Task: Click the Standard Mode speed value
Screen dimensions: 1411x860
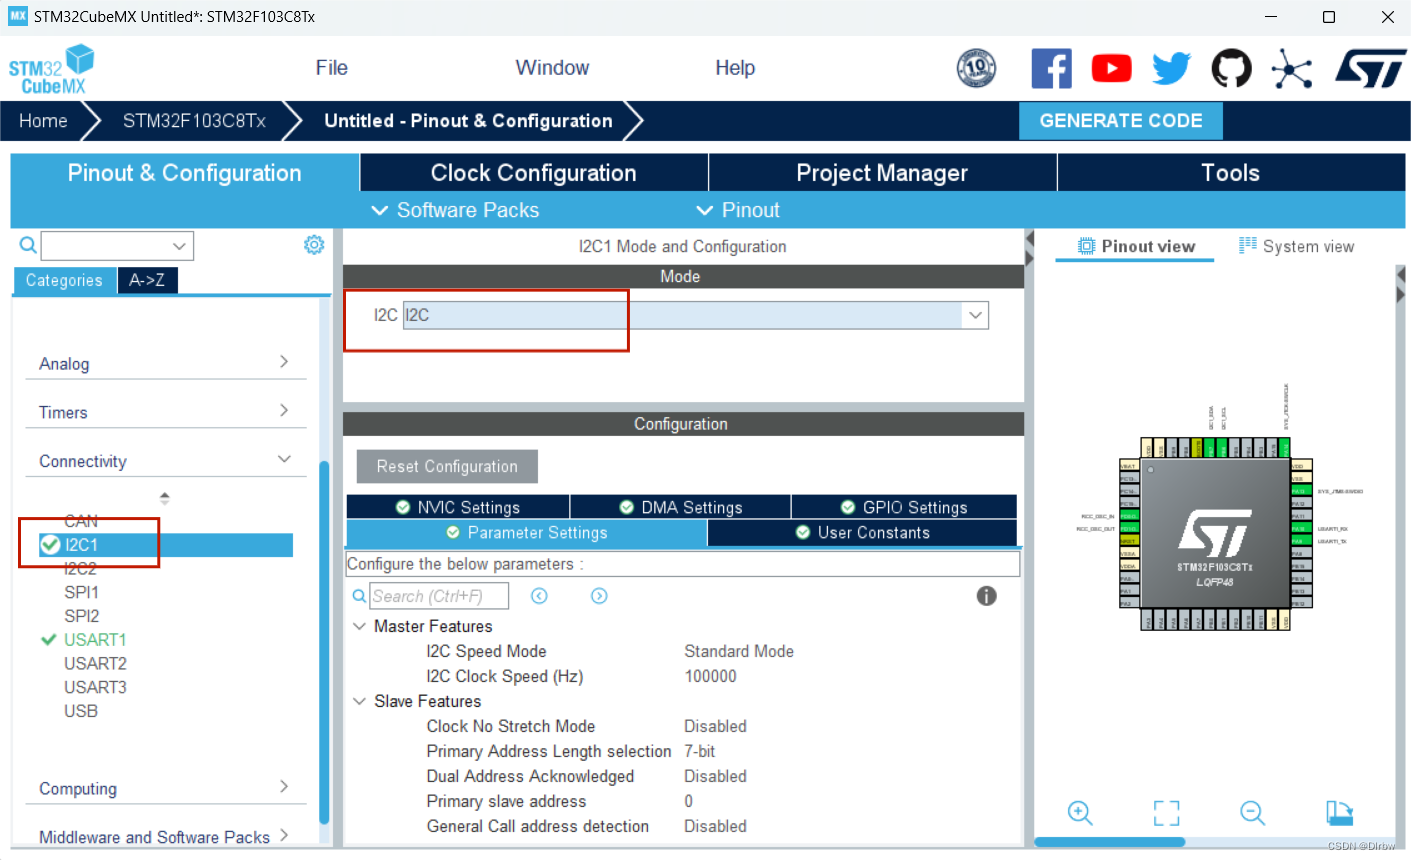Action: coord(739,651)
